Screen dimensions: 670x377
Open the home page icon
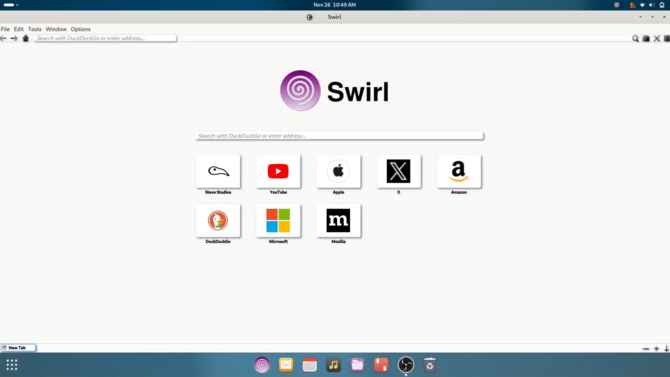pos(26,38)
